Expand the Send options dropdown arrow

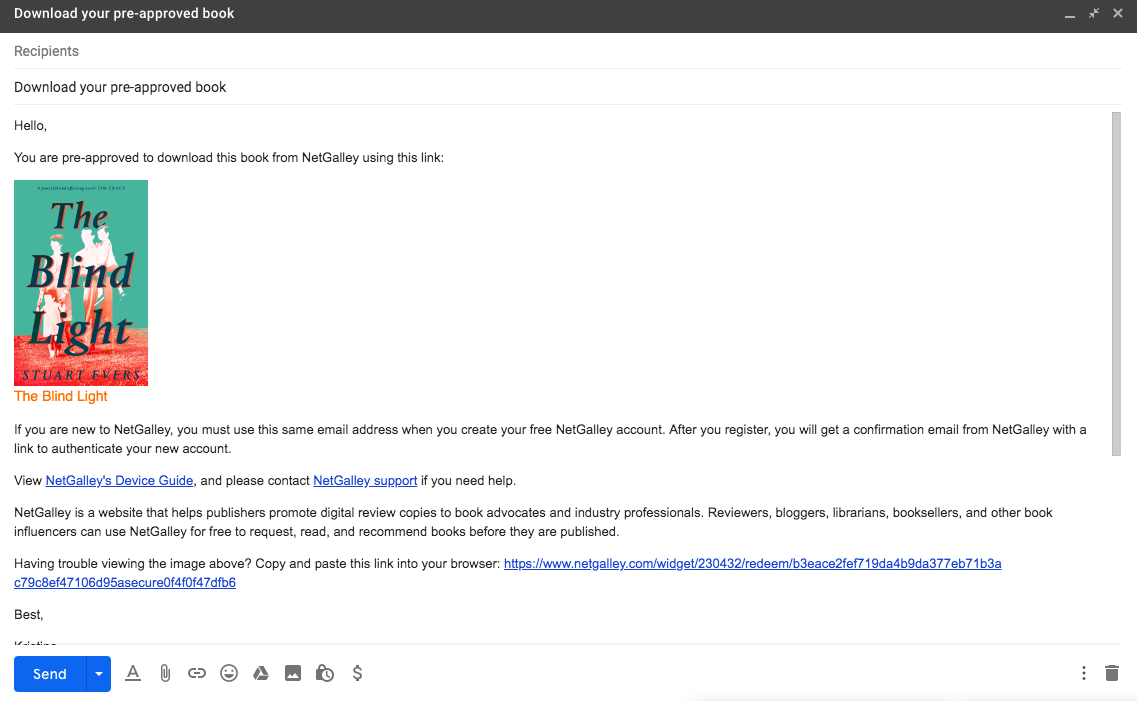point(98,674)
